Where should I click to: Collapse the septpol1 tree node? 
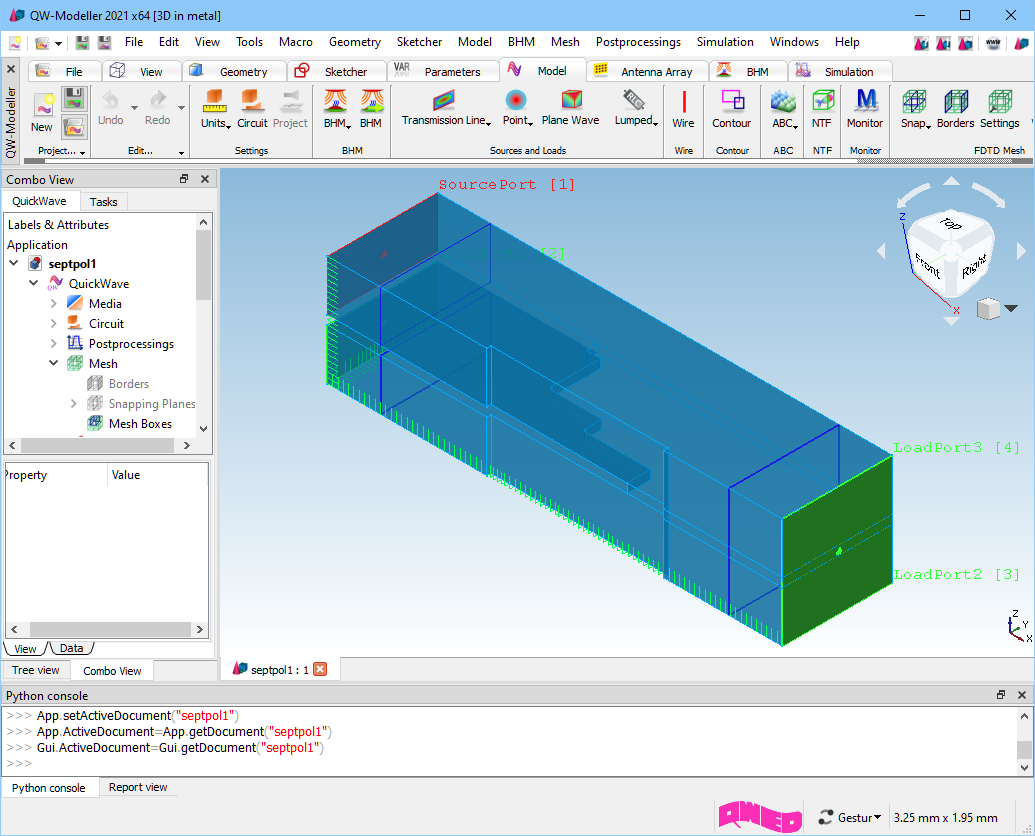pyautogui.click(x=14, y=263)
